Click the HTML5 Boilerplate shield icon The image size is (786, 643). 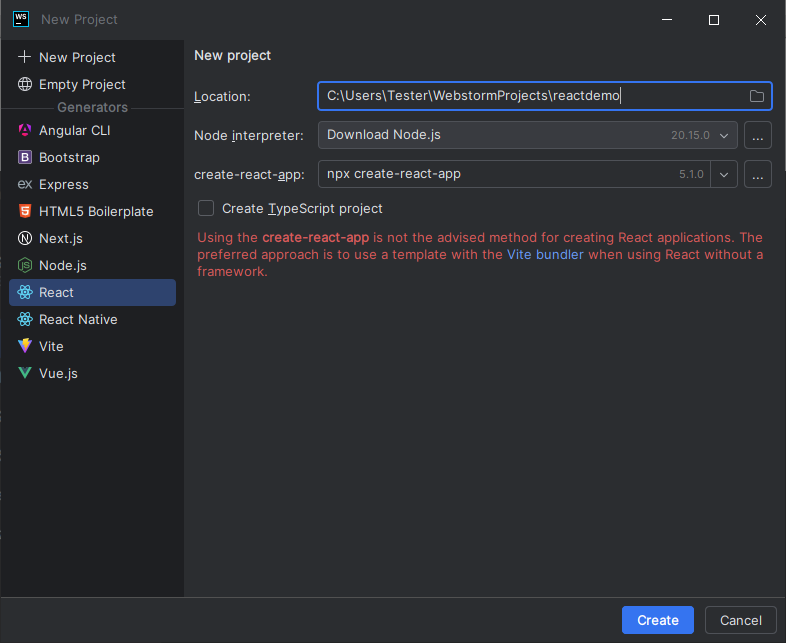(x=25, y=211)
